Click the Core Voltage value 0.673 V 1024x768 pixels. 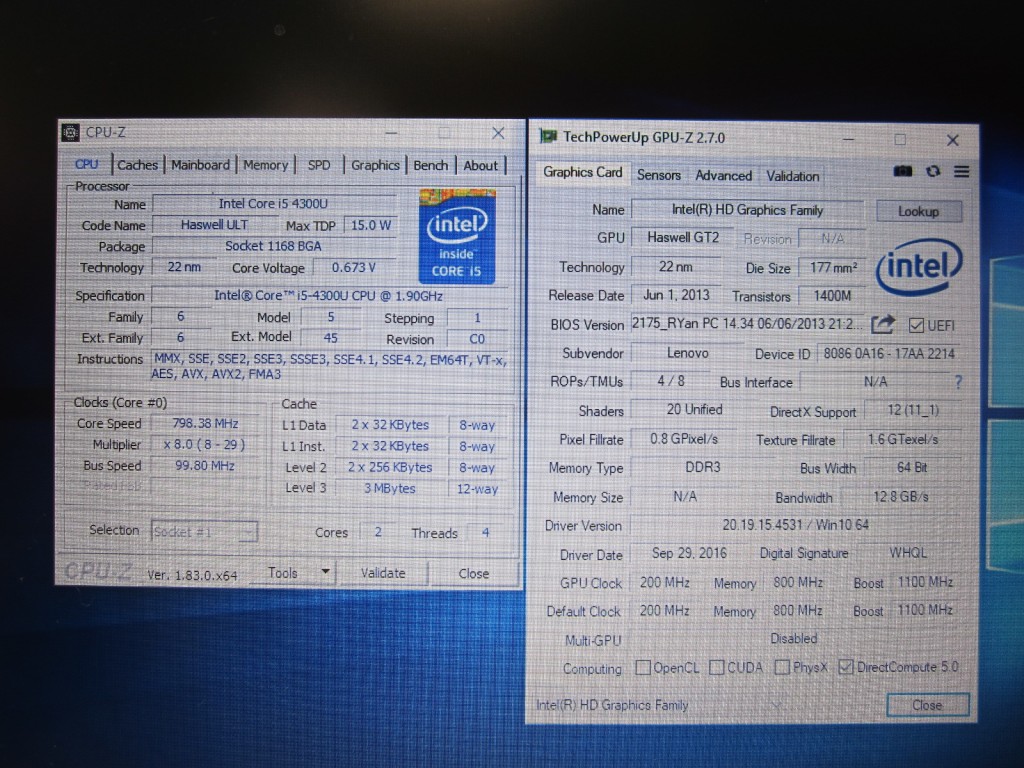(x=353, y=268)
